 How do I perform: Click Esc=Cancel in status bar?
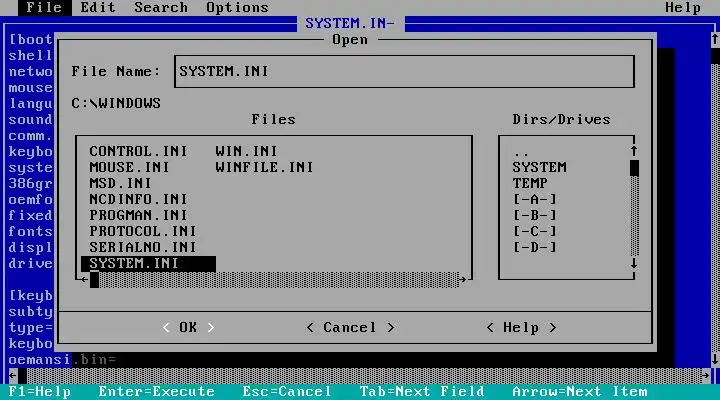(287, 392)
